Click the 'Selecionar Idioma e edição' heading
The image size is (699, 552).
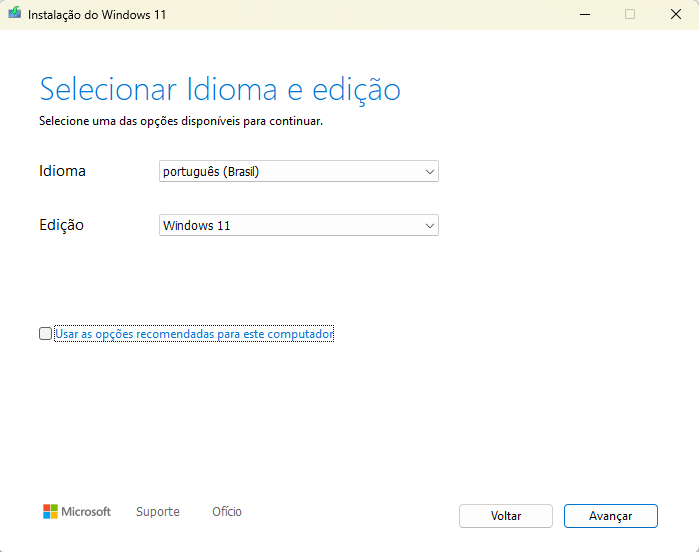[220, 89]
